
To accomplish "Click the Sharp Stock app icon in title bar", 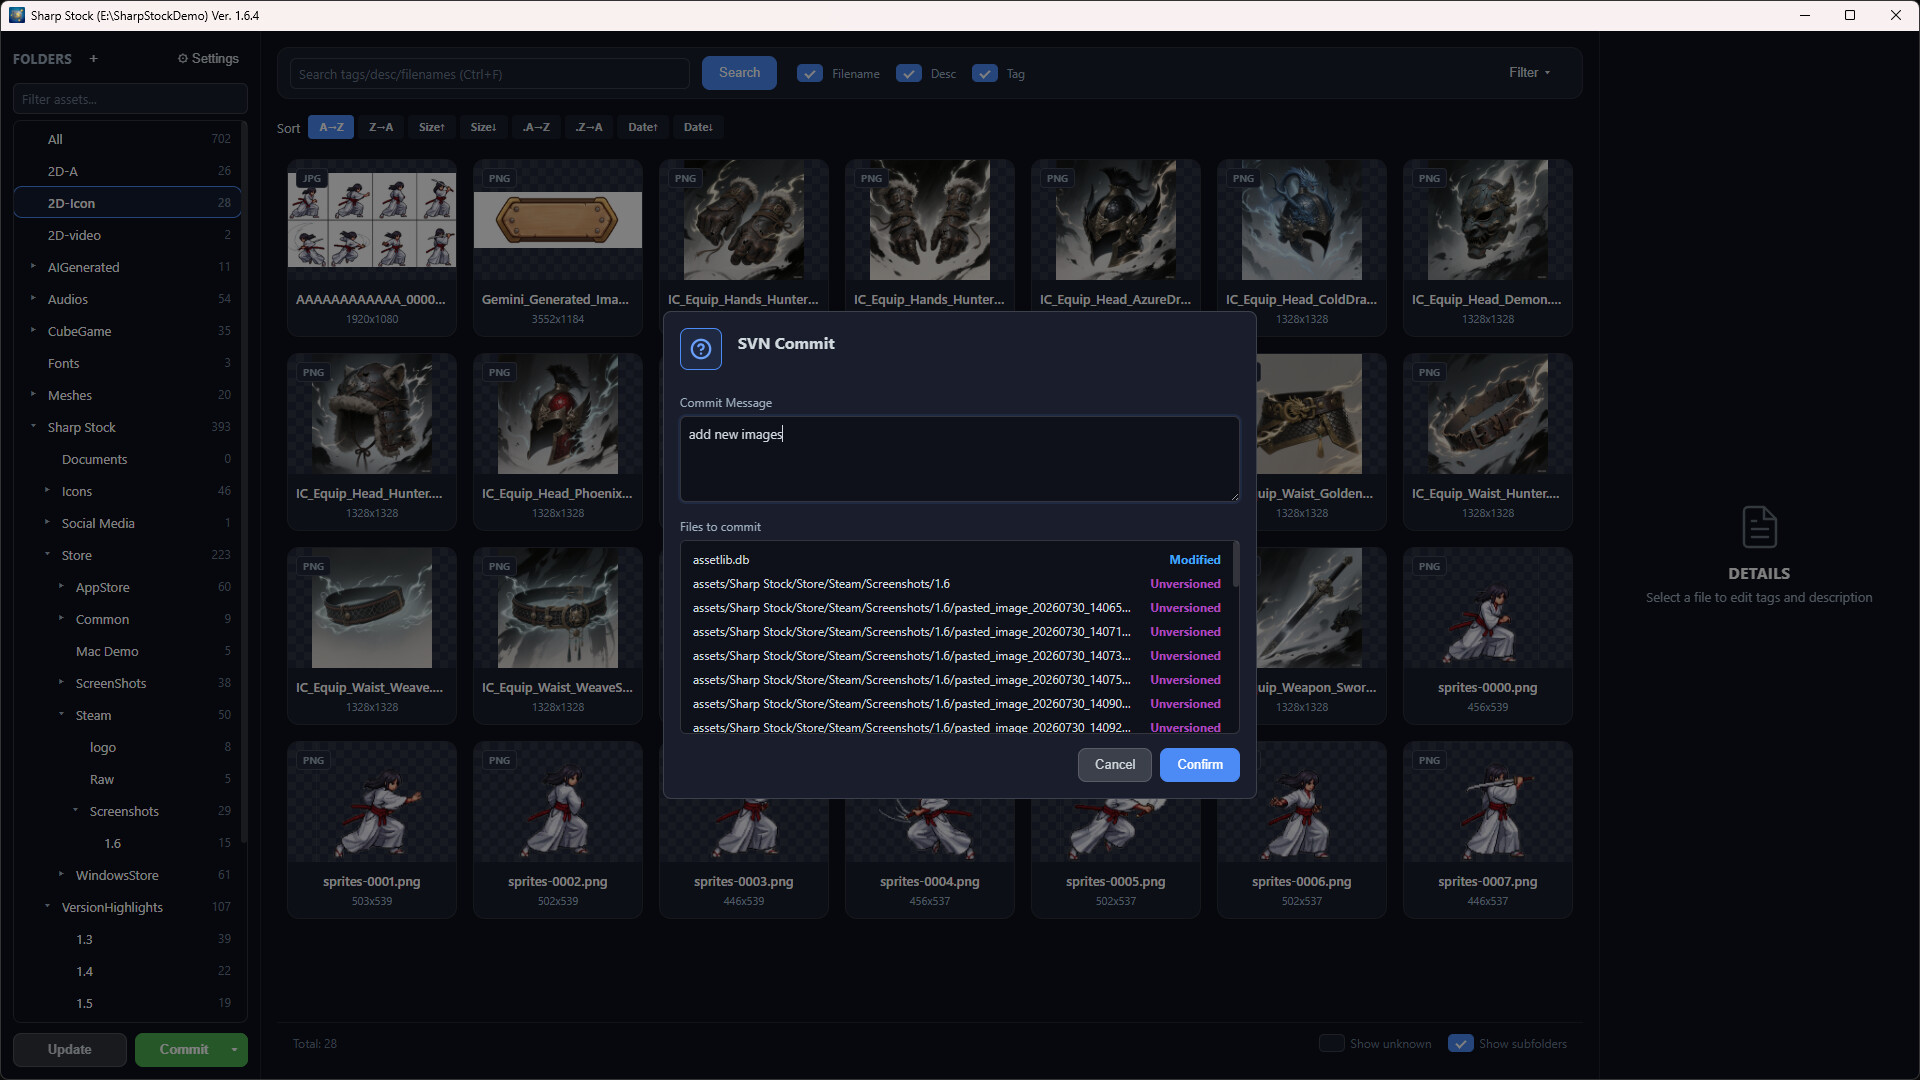I will (16, 15).
